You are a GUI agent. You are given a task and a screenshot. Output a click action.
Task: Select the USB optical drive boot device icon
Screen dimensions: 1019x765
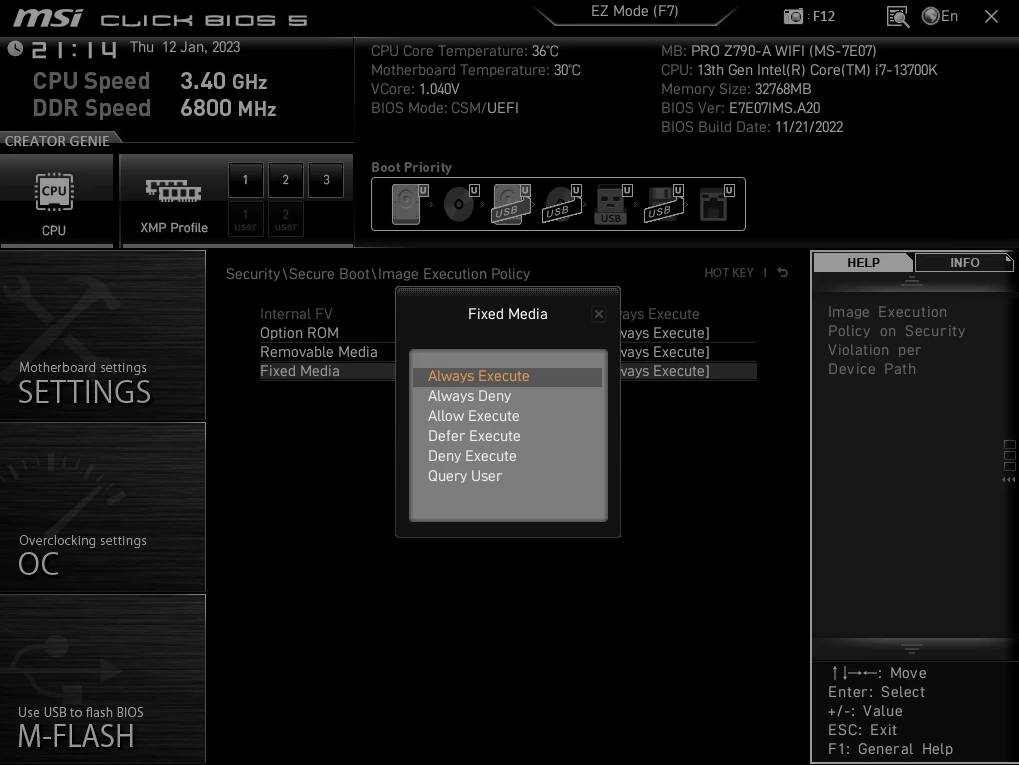click(x=563, y=204)
